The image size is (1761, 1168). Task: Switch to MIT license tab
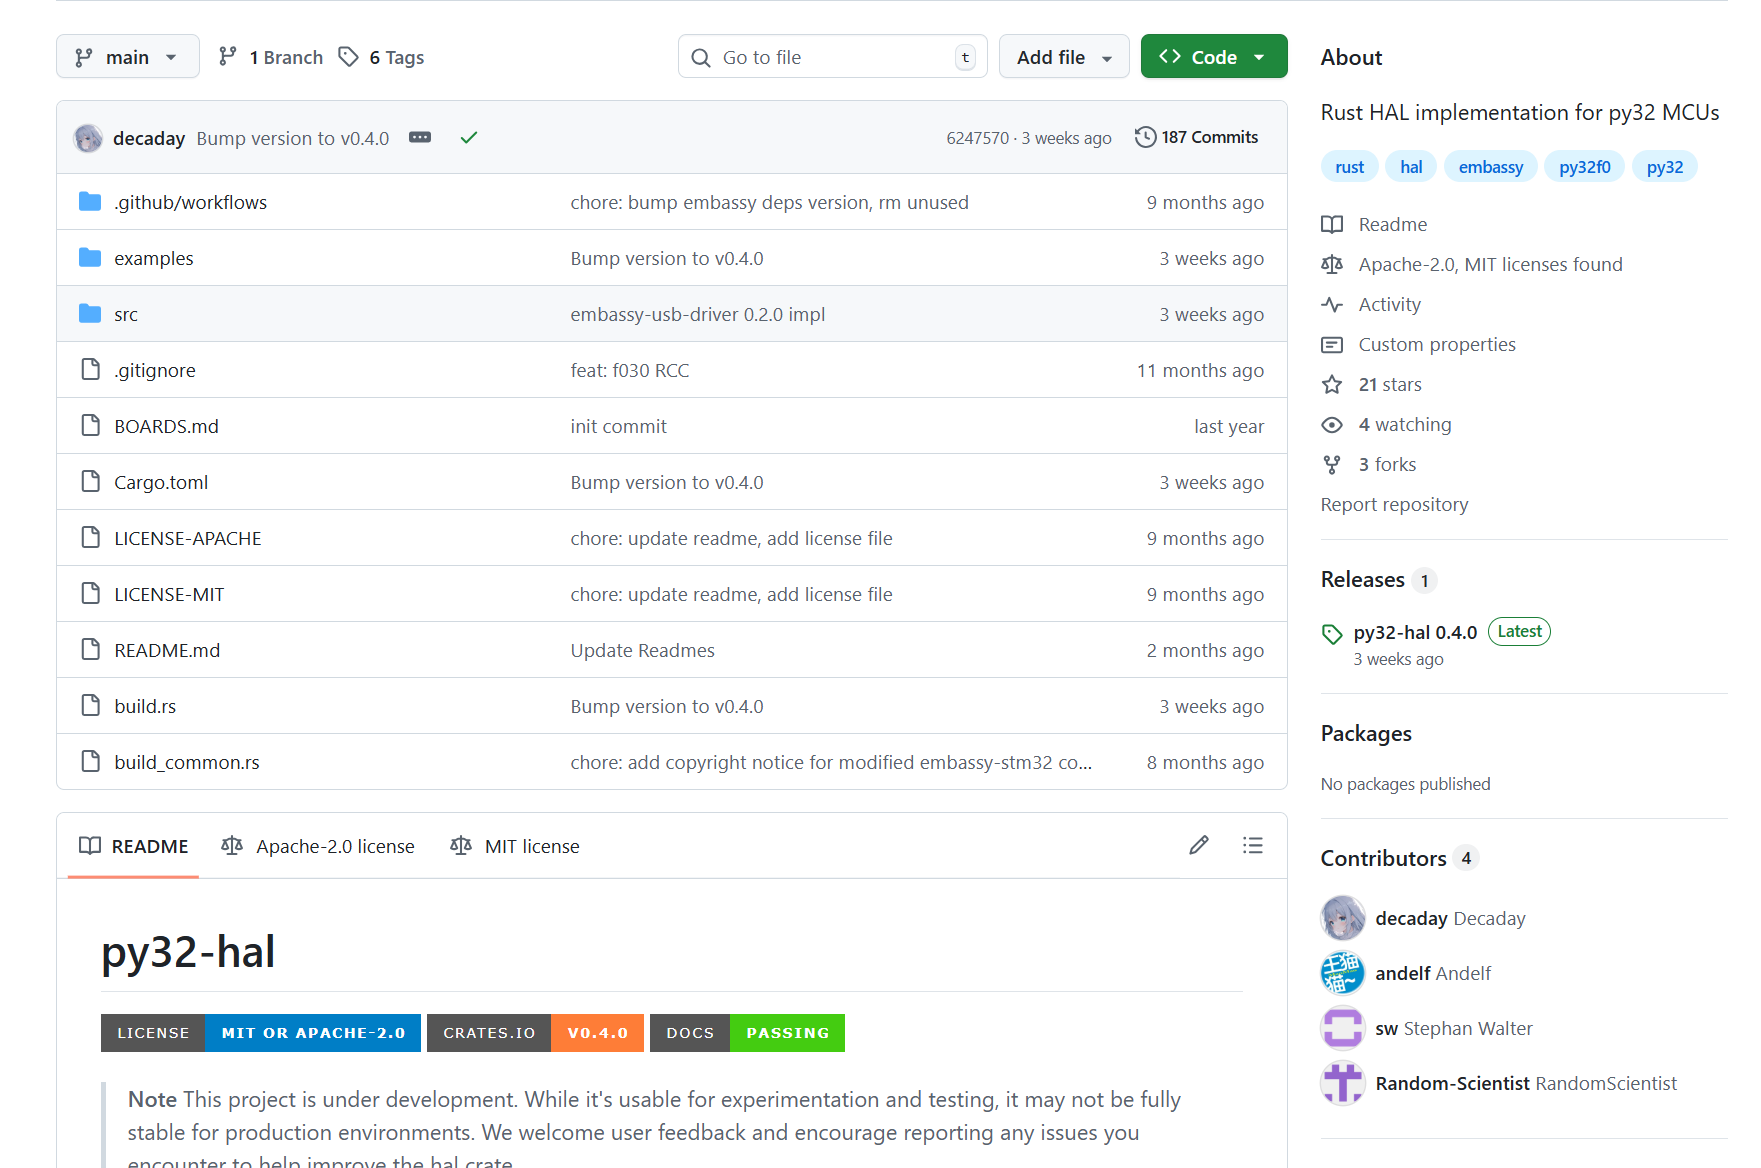point(515,846)
